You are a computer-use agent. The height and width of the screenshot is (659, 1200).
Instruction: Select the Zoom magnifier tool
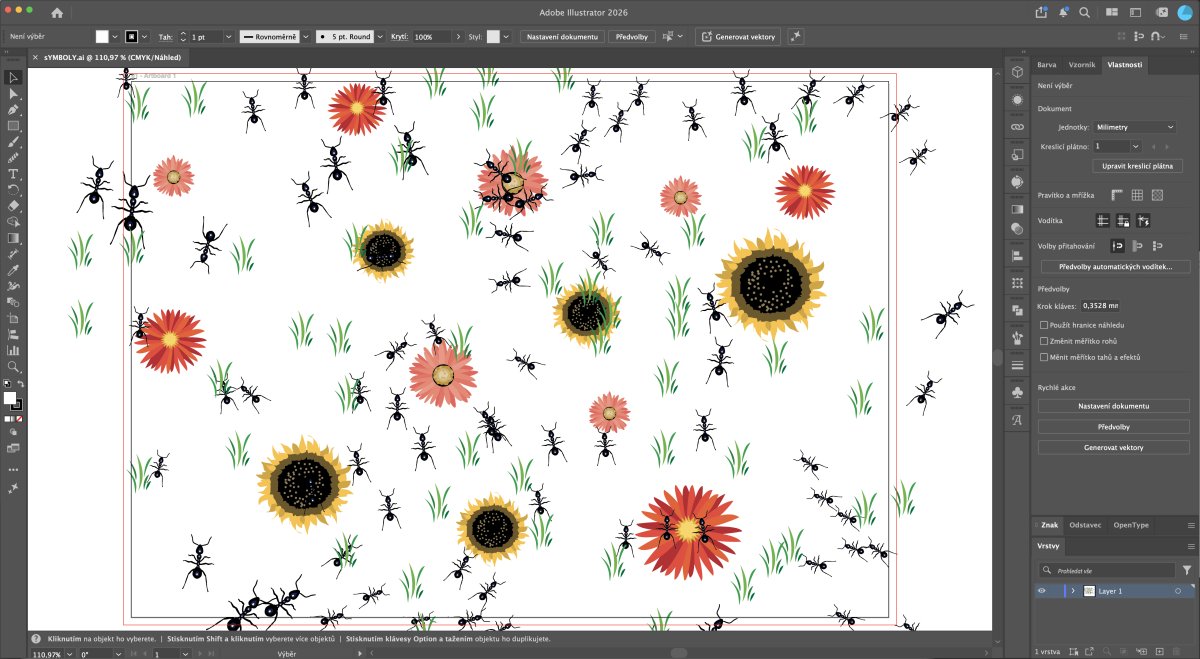point(14,367)
